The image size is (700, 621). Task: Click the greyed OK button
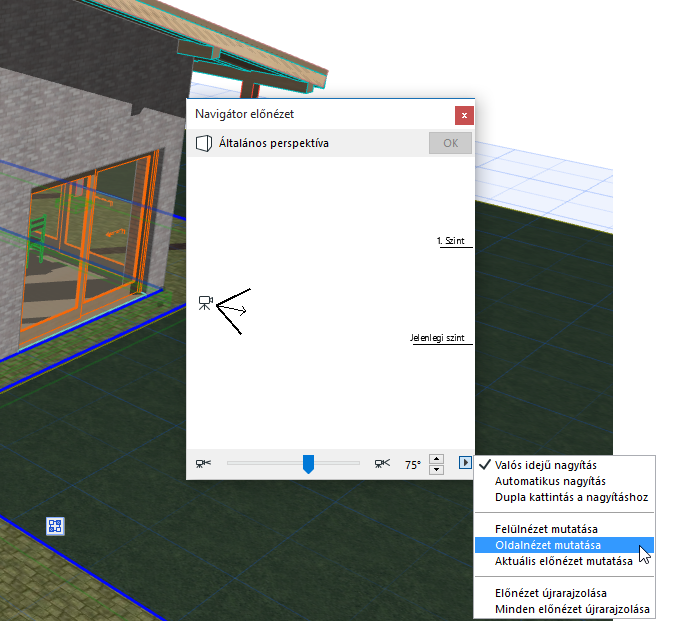click(450, 143)
